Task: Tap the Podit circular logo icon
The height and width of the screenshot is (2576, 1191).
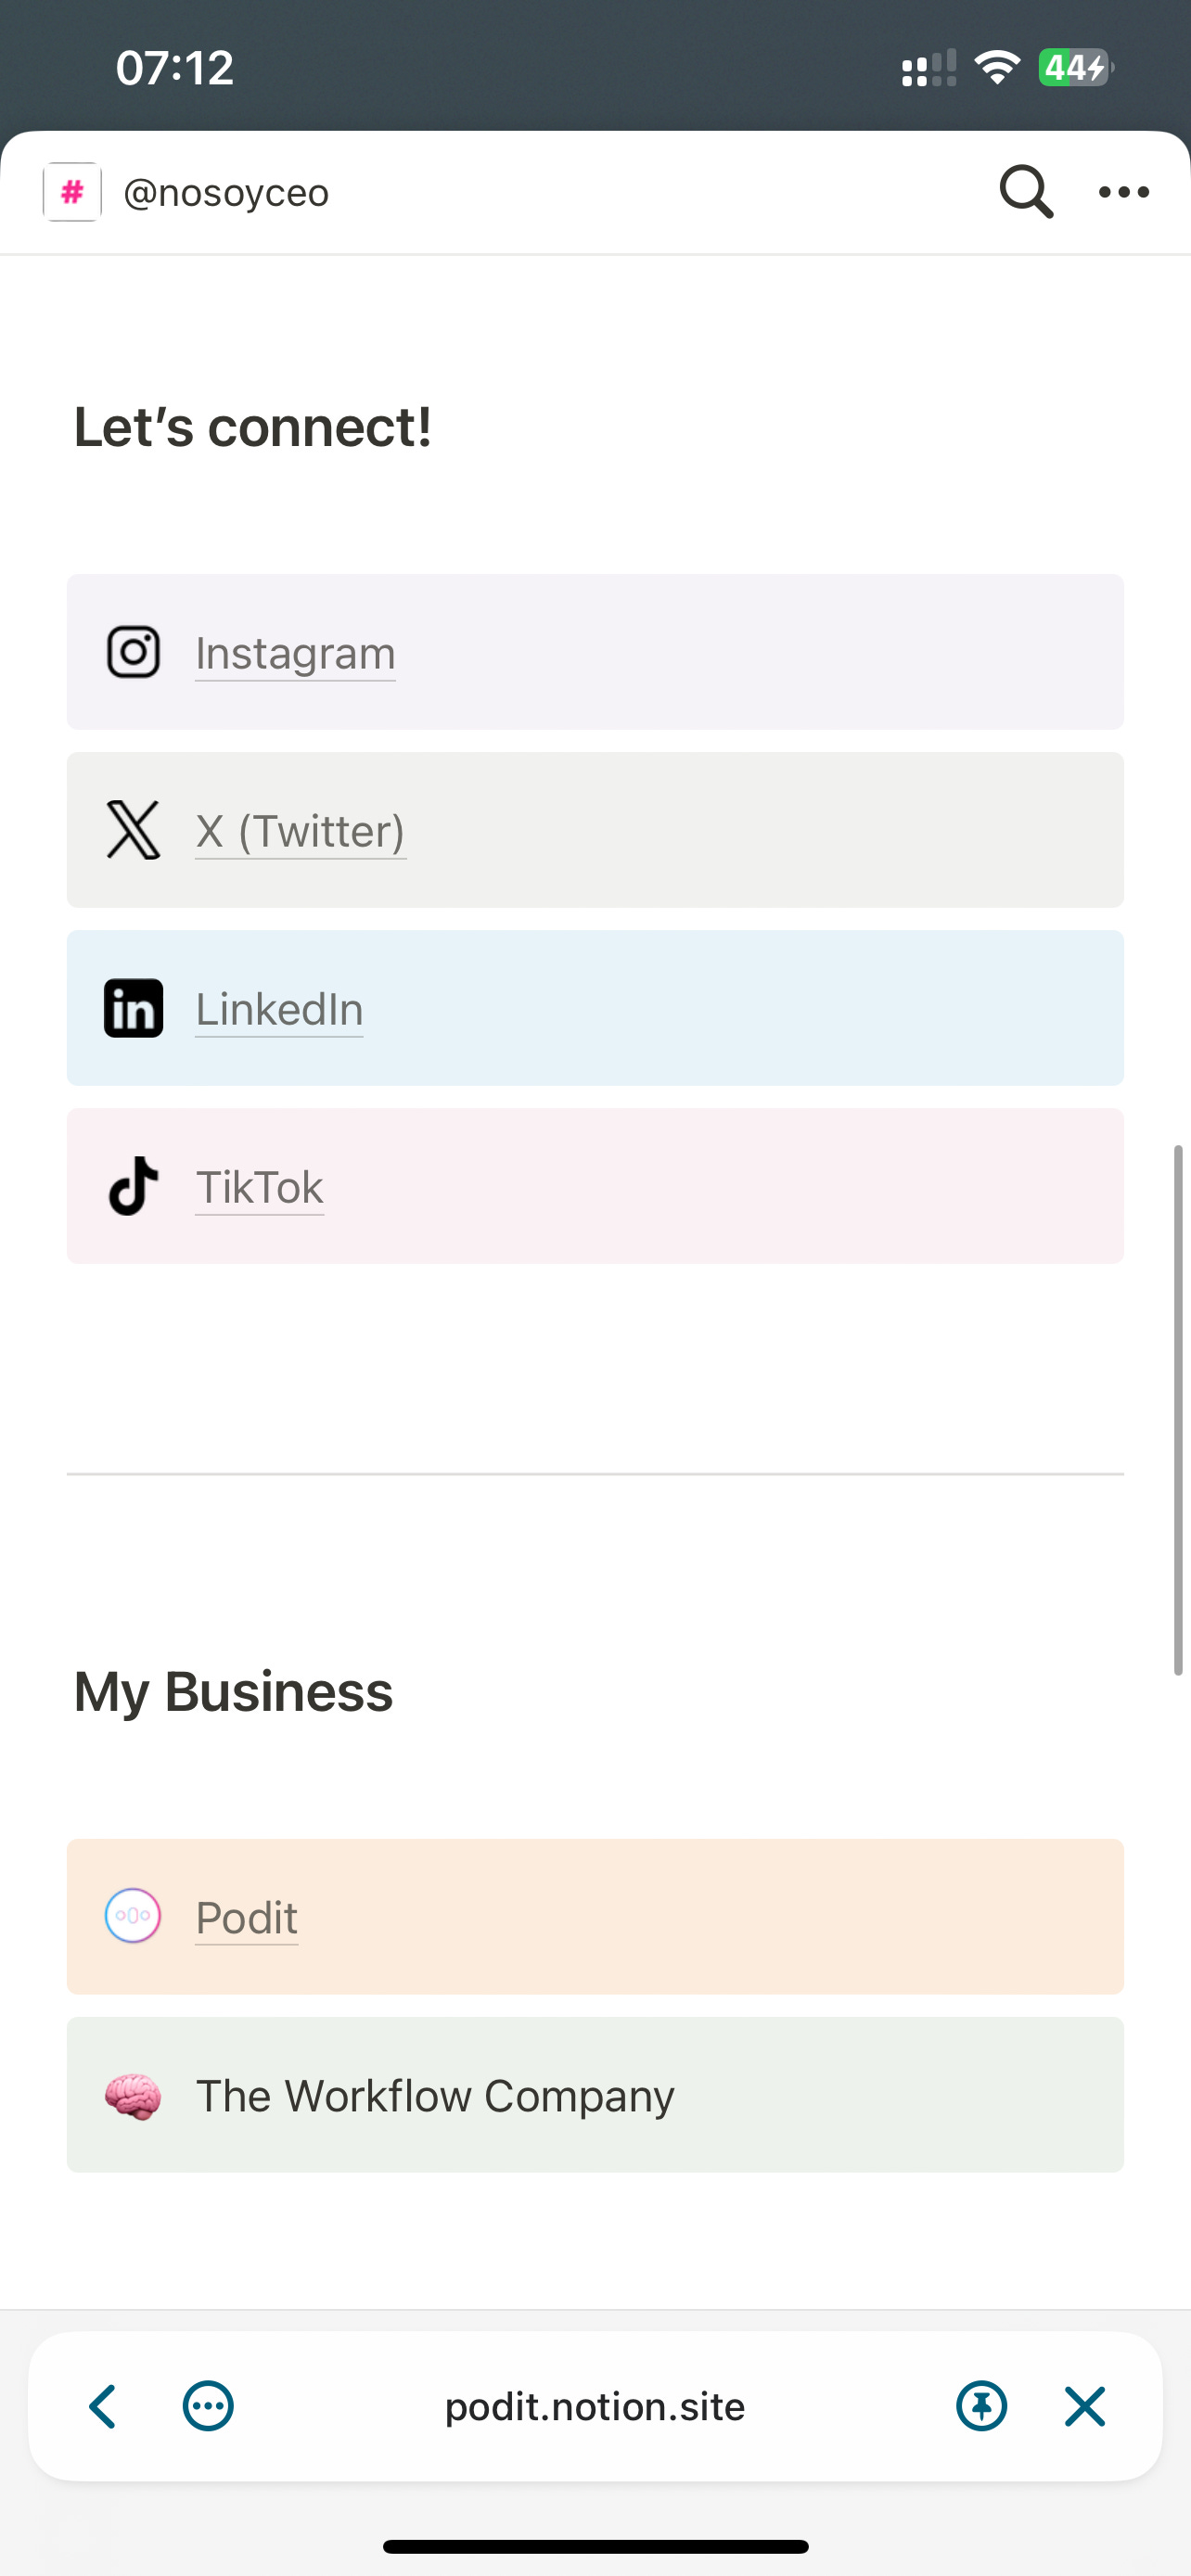Action: tap(133, 1916)
